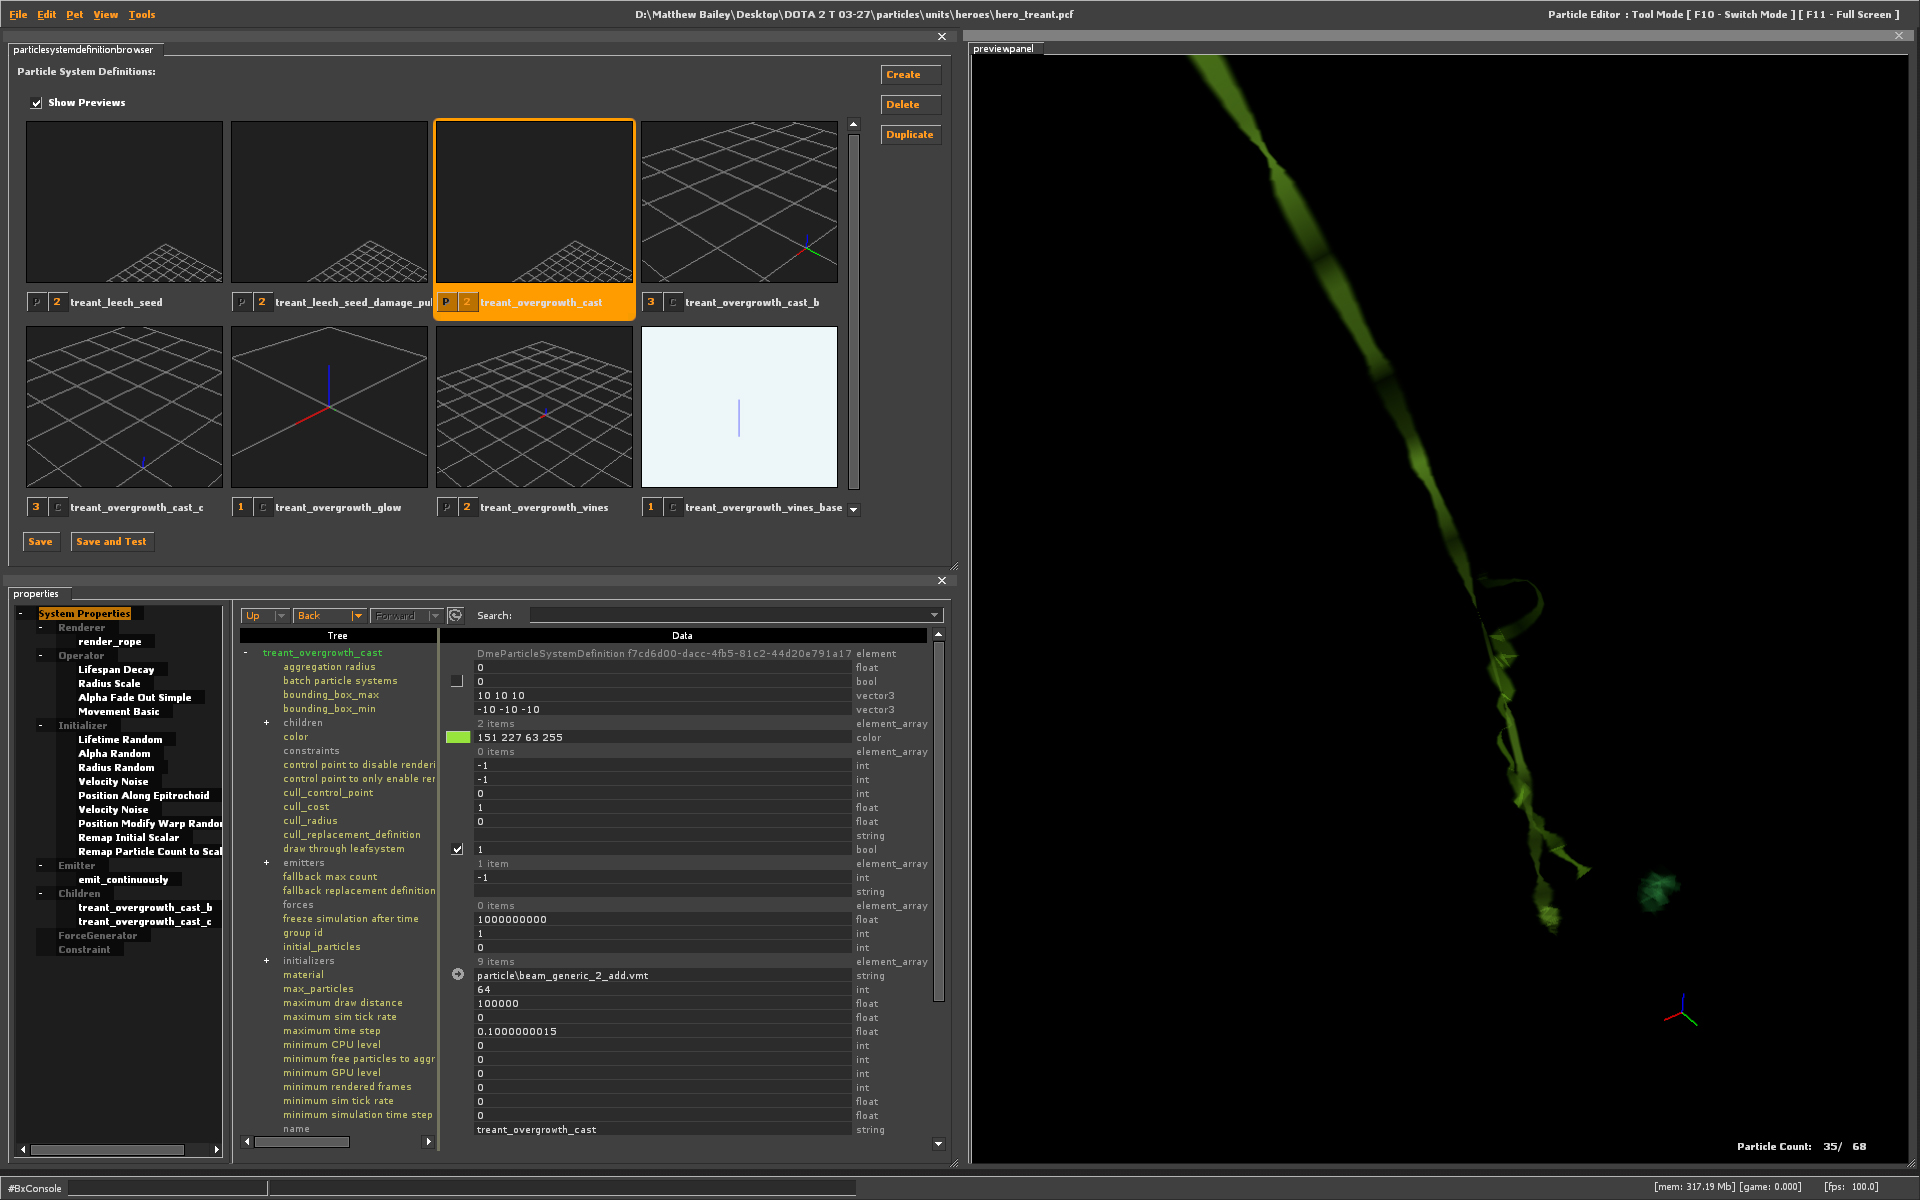Click the Create button
The height and width of the screenshot is (1200, 1920).
pyautogui.click(x=911, y=75)
